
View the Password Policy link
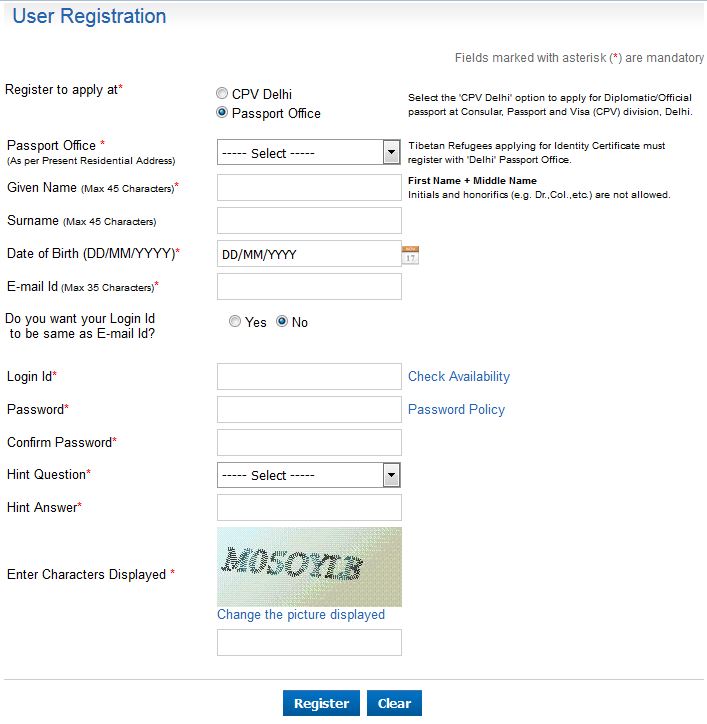(x=456, y=410)
